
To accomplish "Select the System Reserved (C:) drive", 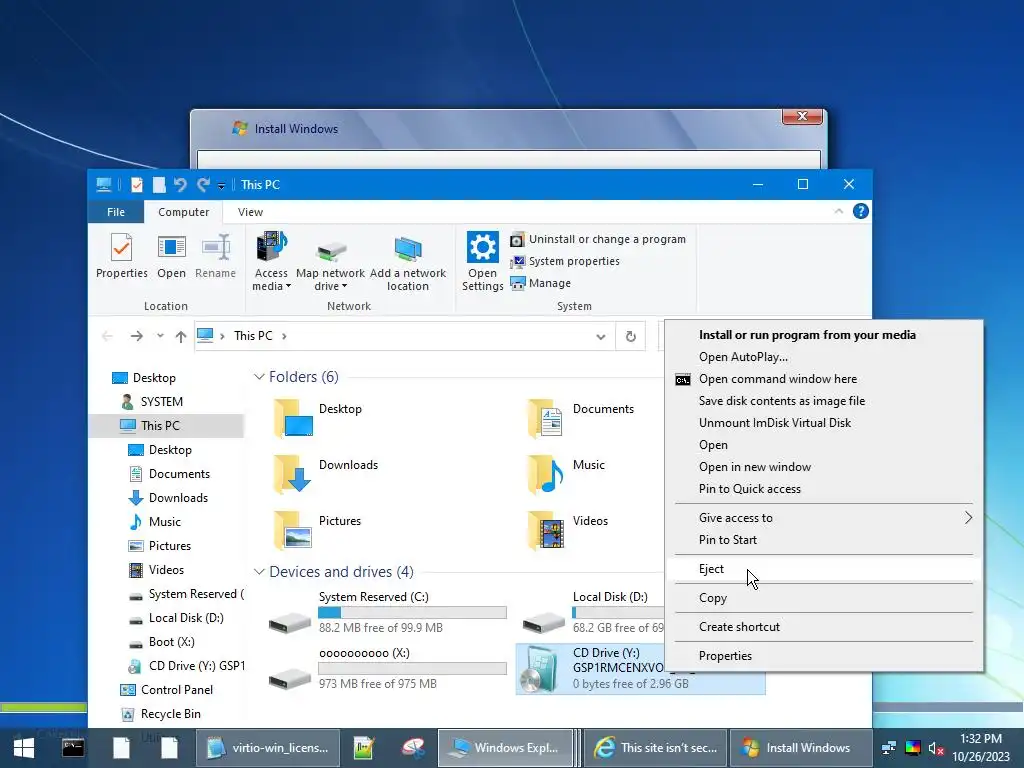I will [387, 613].
